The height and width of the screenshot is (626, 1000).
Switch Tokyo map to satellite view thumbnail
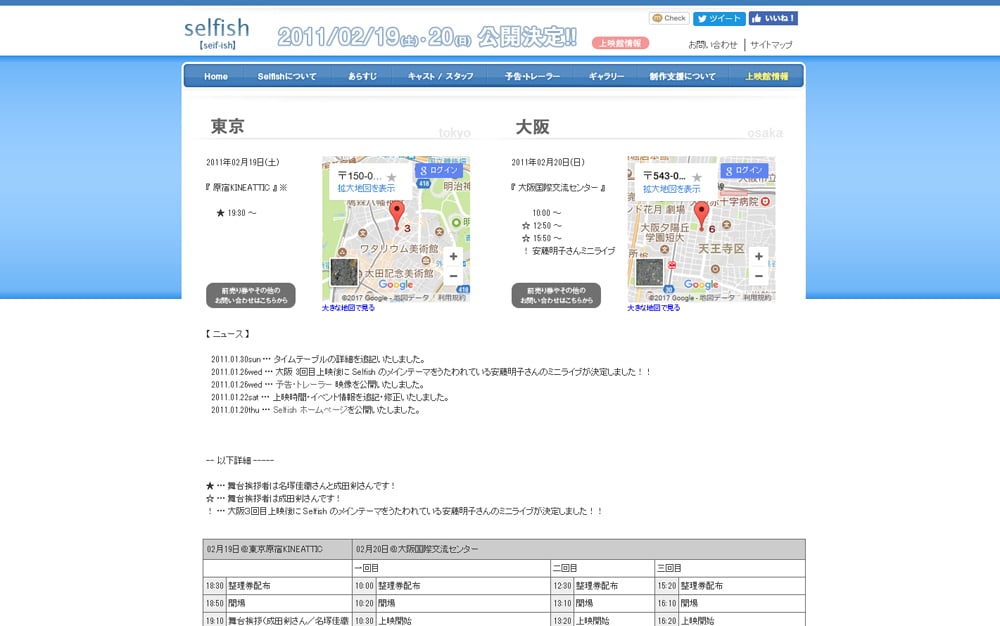(x=344, y=272)
